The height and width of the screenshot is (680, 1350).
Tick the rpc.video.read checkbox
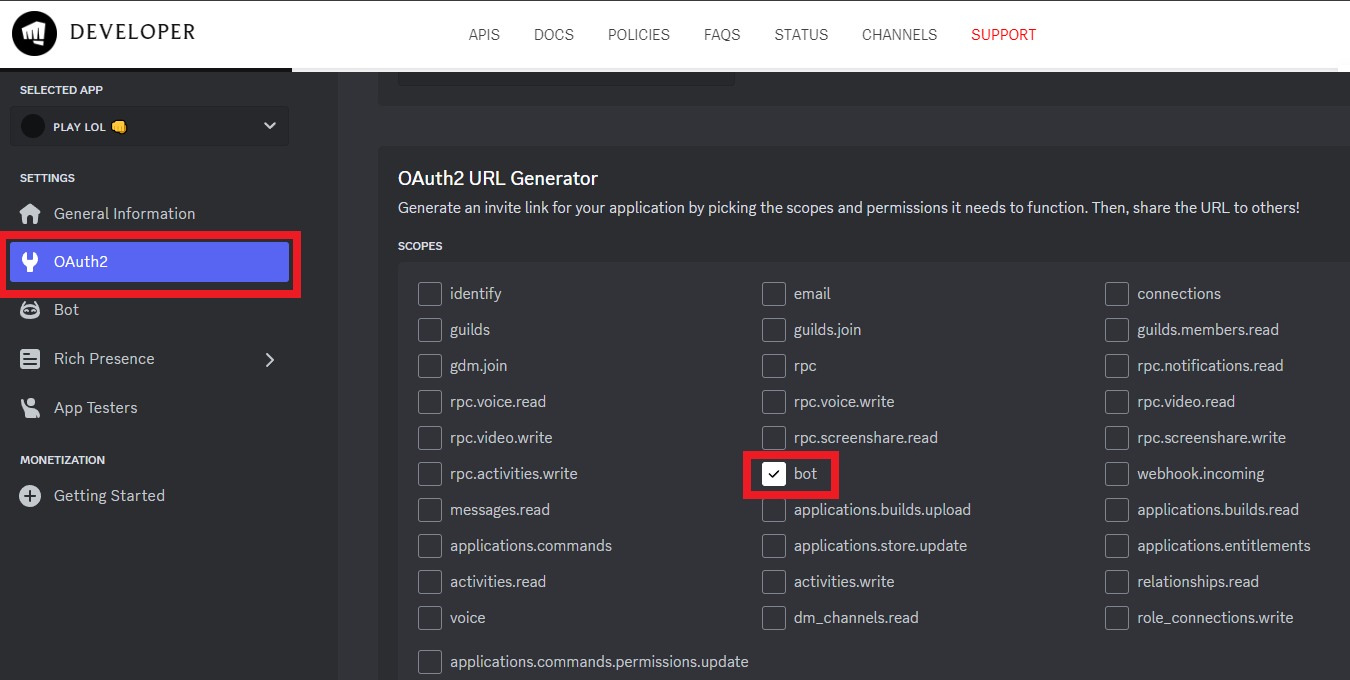coord(1117,402)
